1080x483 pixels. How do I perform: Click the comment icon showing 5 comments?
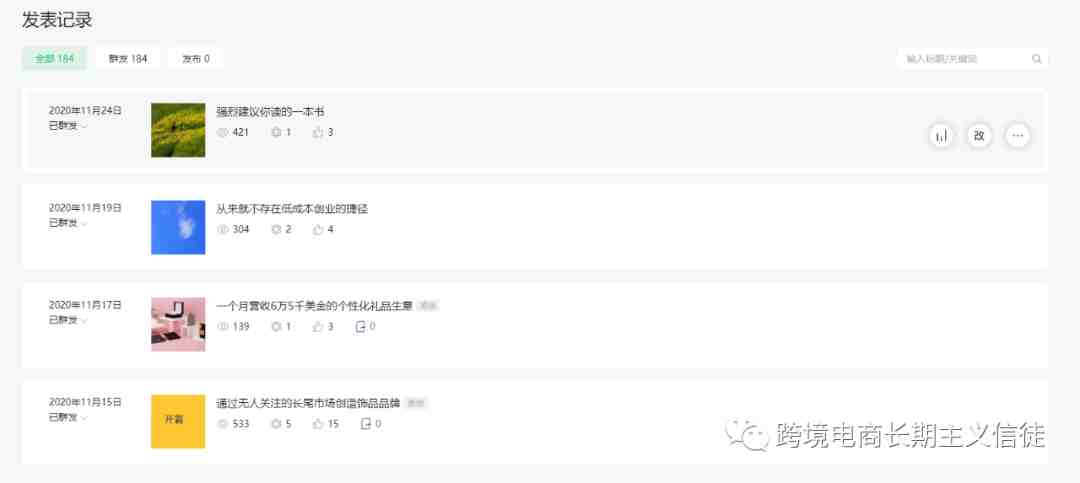(276, 424)
